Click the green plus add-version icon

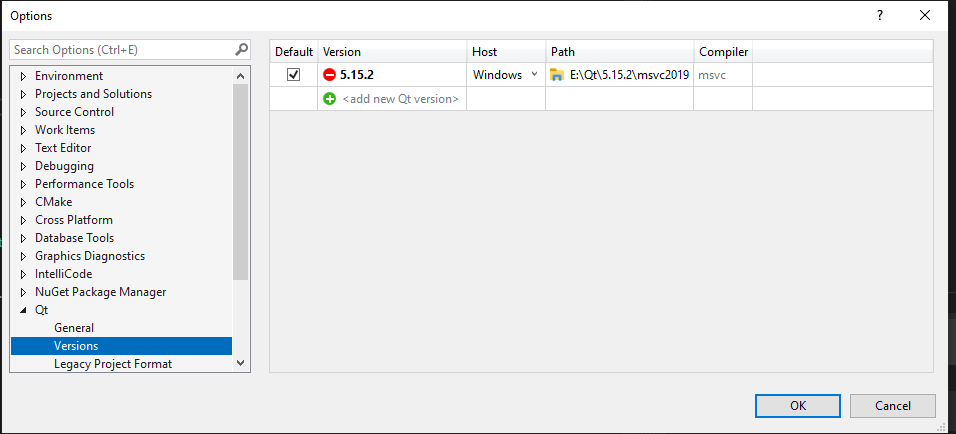(x=329, y=99)
